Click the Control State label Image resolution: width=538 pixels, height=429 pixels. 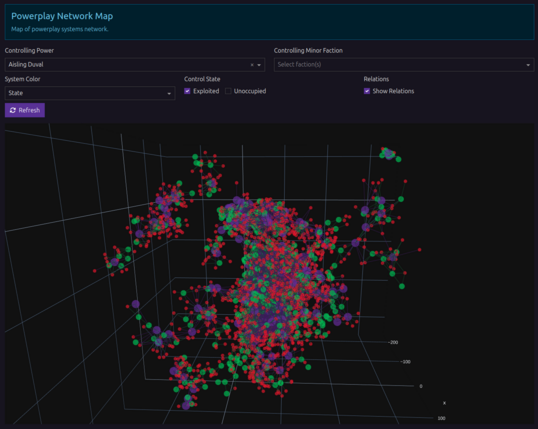[x=202, y=79]
